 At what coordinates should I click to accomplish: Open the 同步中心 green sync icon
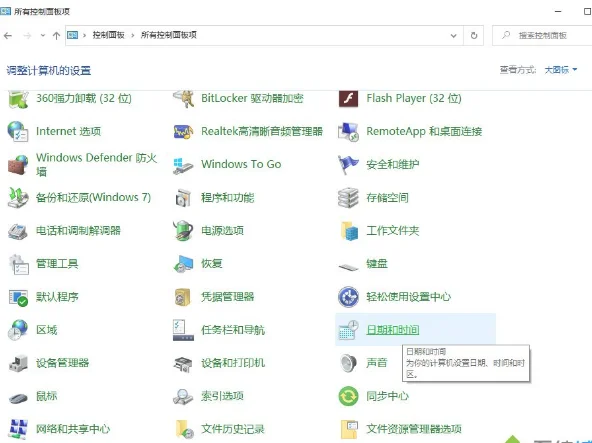[x=348, y=396]
